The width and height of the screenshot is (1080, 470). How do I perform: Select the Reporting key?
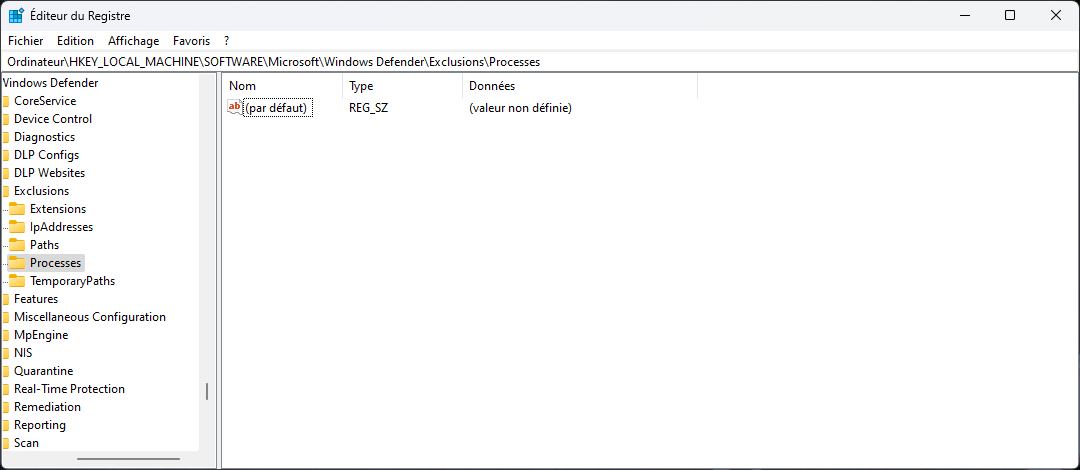point(40,424)
